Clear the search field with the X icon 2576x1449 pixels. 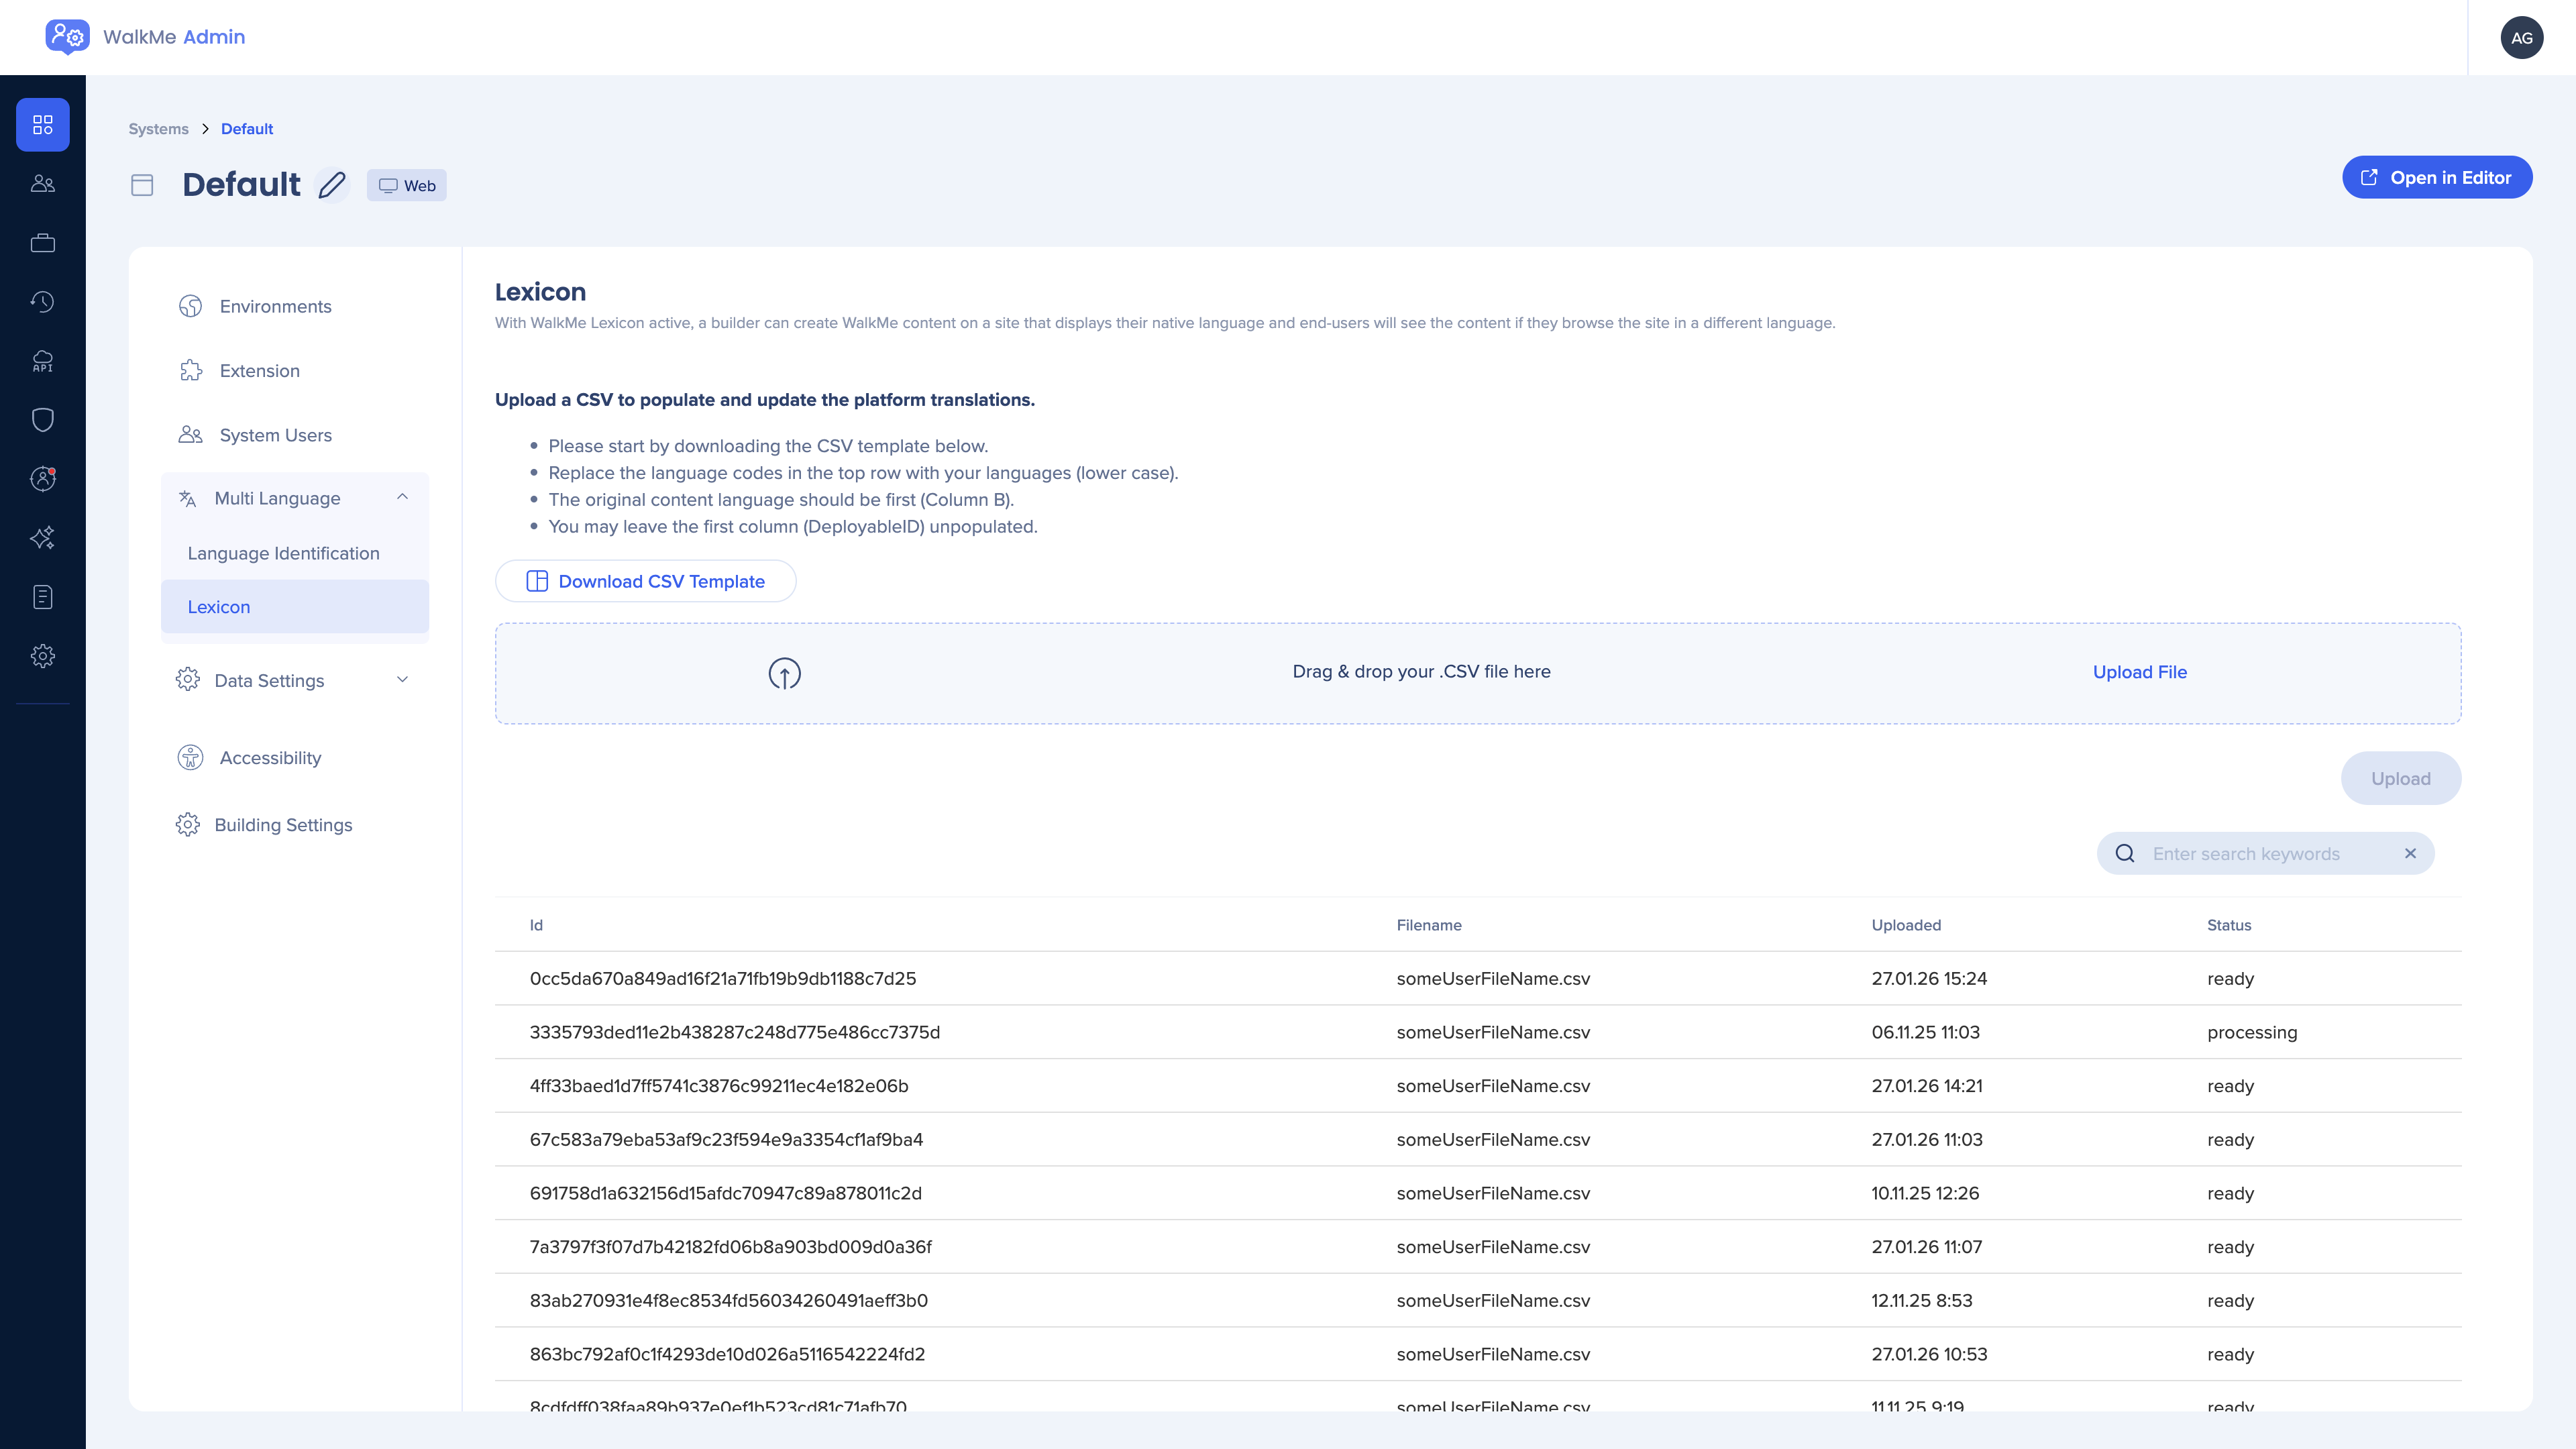(x=2410, y=853)
